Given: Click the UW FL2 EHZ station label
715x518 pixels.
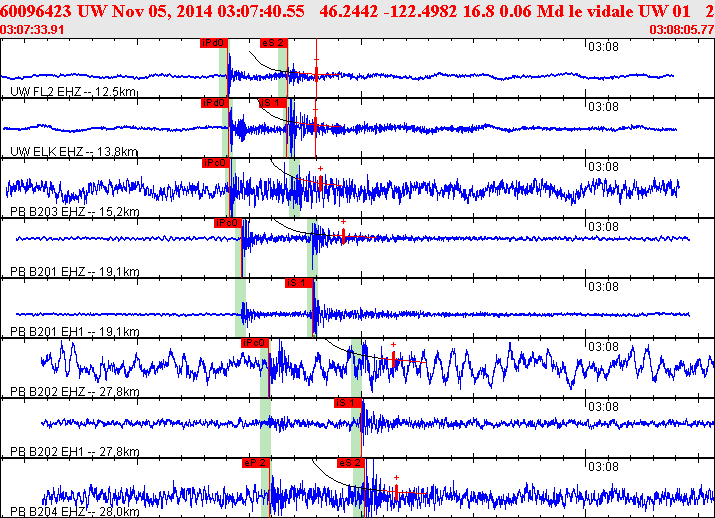Looking at the screenshot, I should click(x=73, y=92).
